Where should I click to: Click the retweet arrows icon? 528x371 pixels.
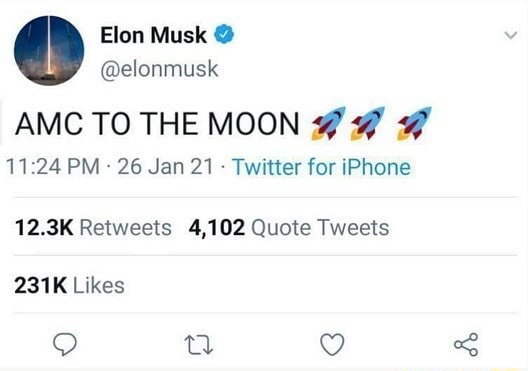199,345
